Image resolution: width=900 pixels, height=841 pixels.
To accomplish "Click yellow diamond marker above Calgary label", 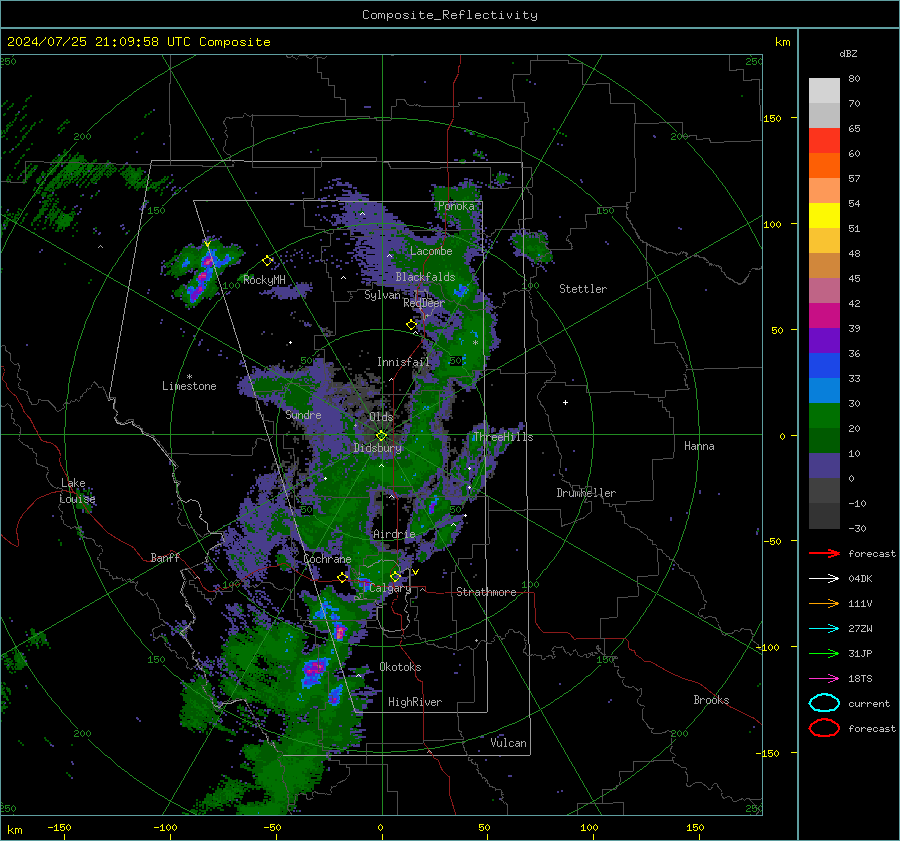I will 395,576.
